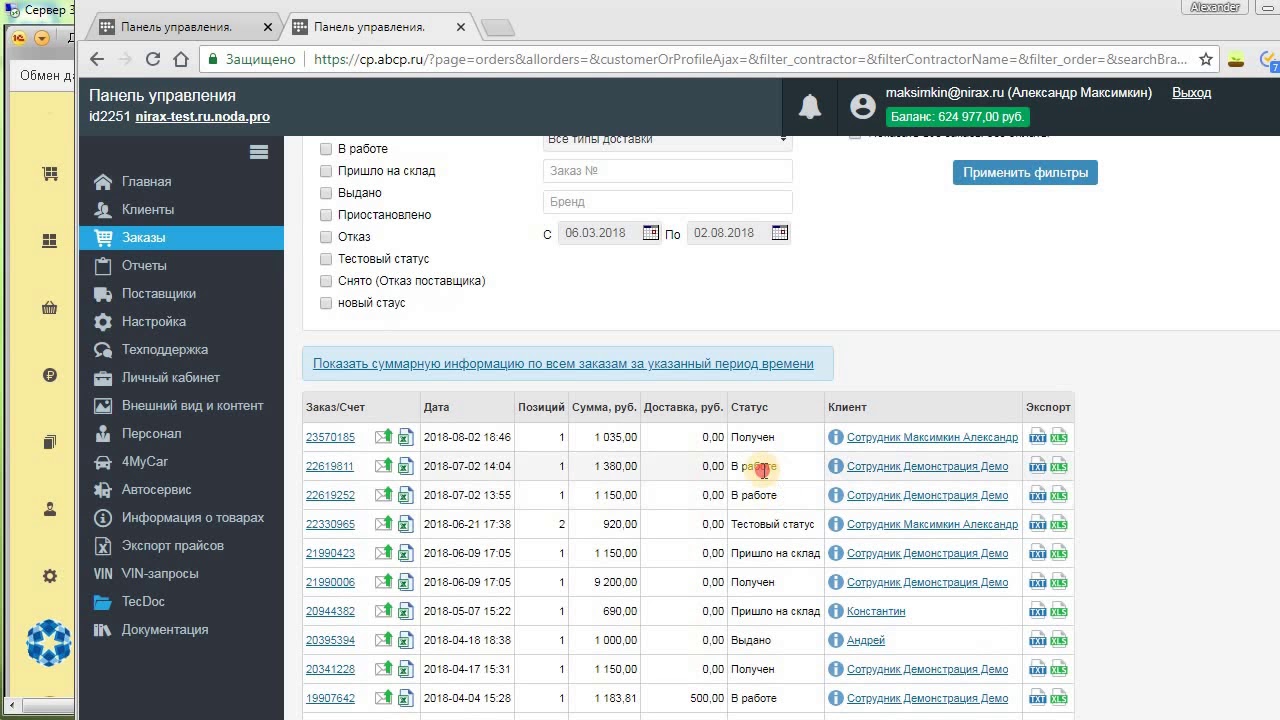Open client link 'Константин'
The width and height of the screenshot is (1280, 720).
point(876,611)
